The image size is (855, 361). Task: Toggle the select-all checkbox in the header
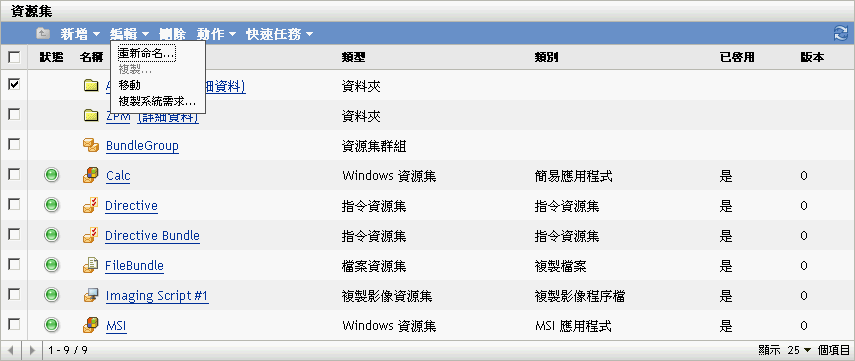[x=14, y=57]
